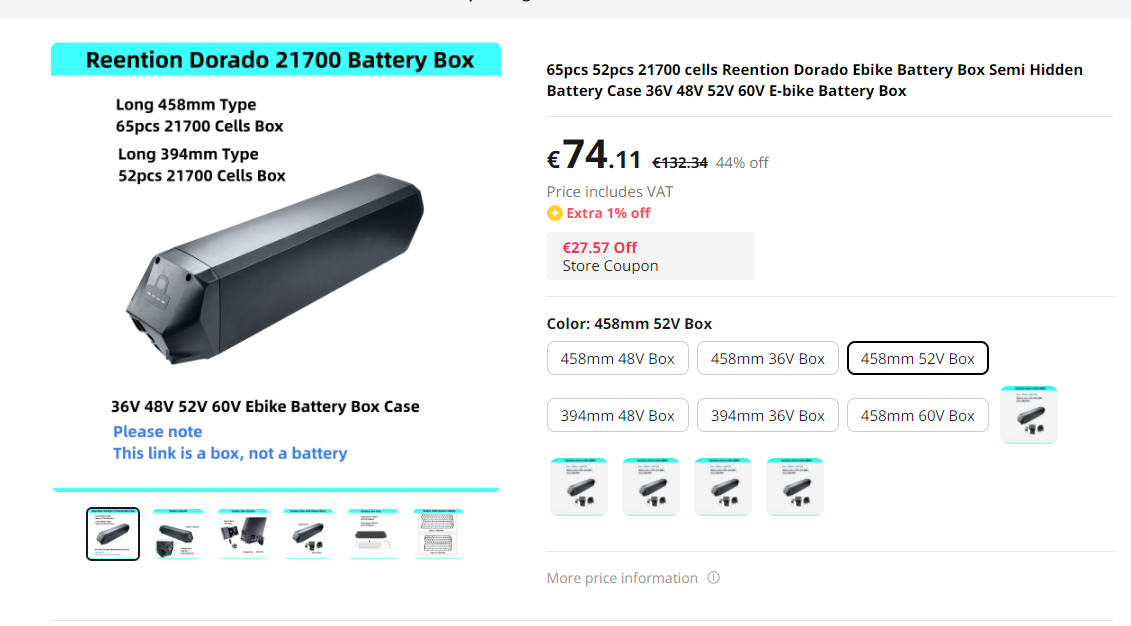1131x626 pixels.
Task: Claim the €27.57 Off store coupon
Action: click(x=650, y=256)
